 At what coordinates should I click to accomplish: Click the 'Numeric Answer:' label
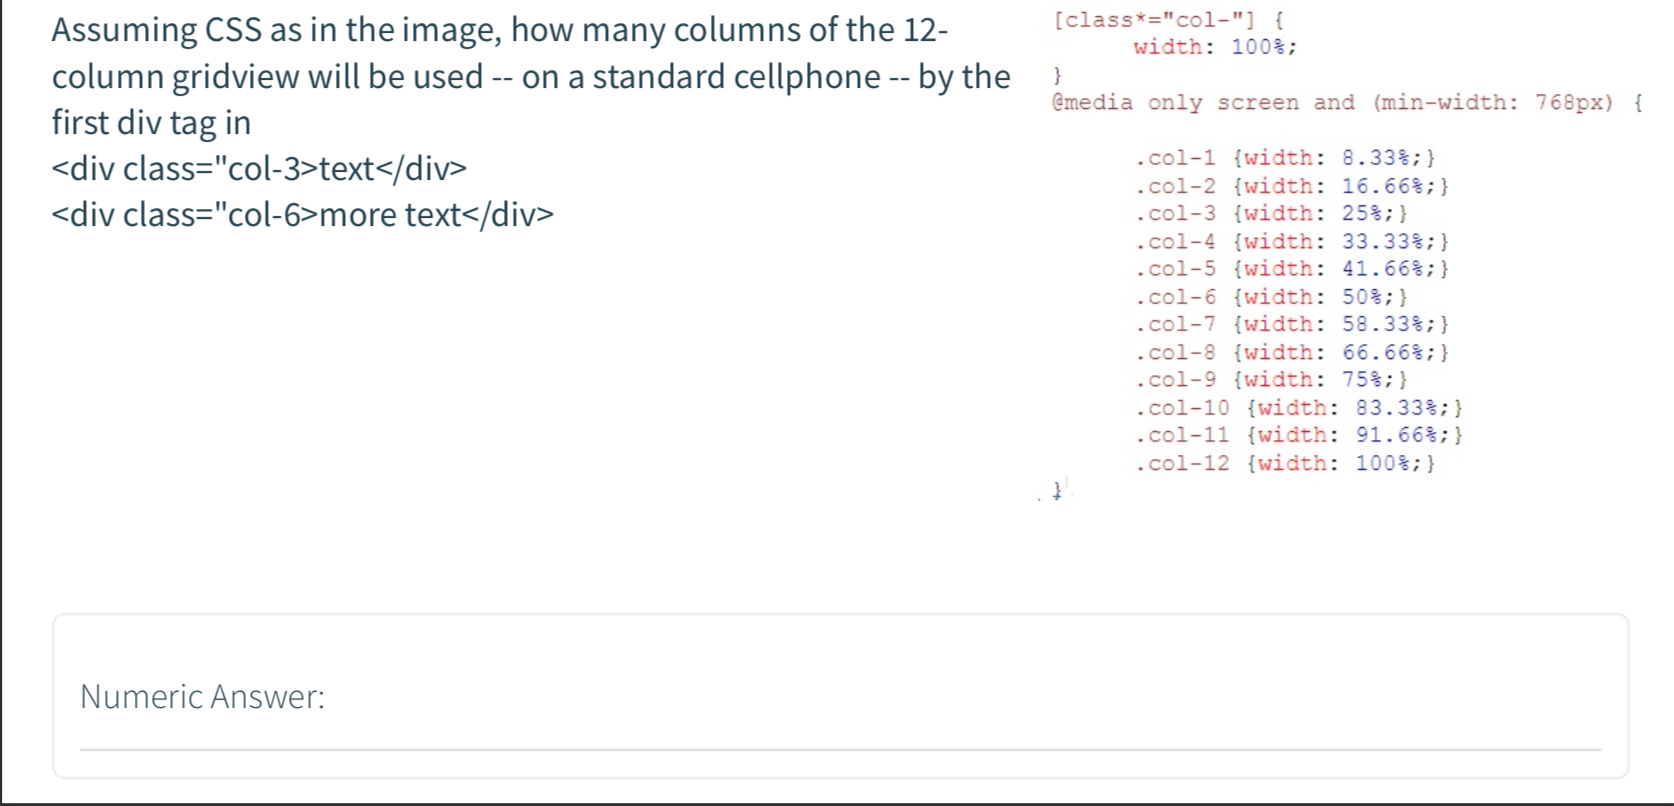[x=203, y=697]
